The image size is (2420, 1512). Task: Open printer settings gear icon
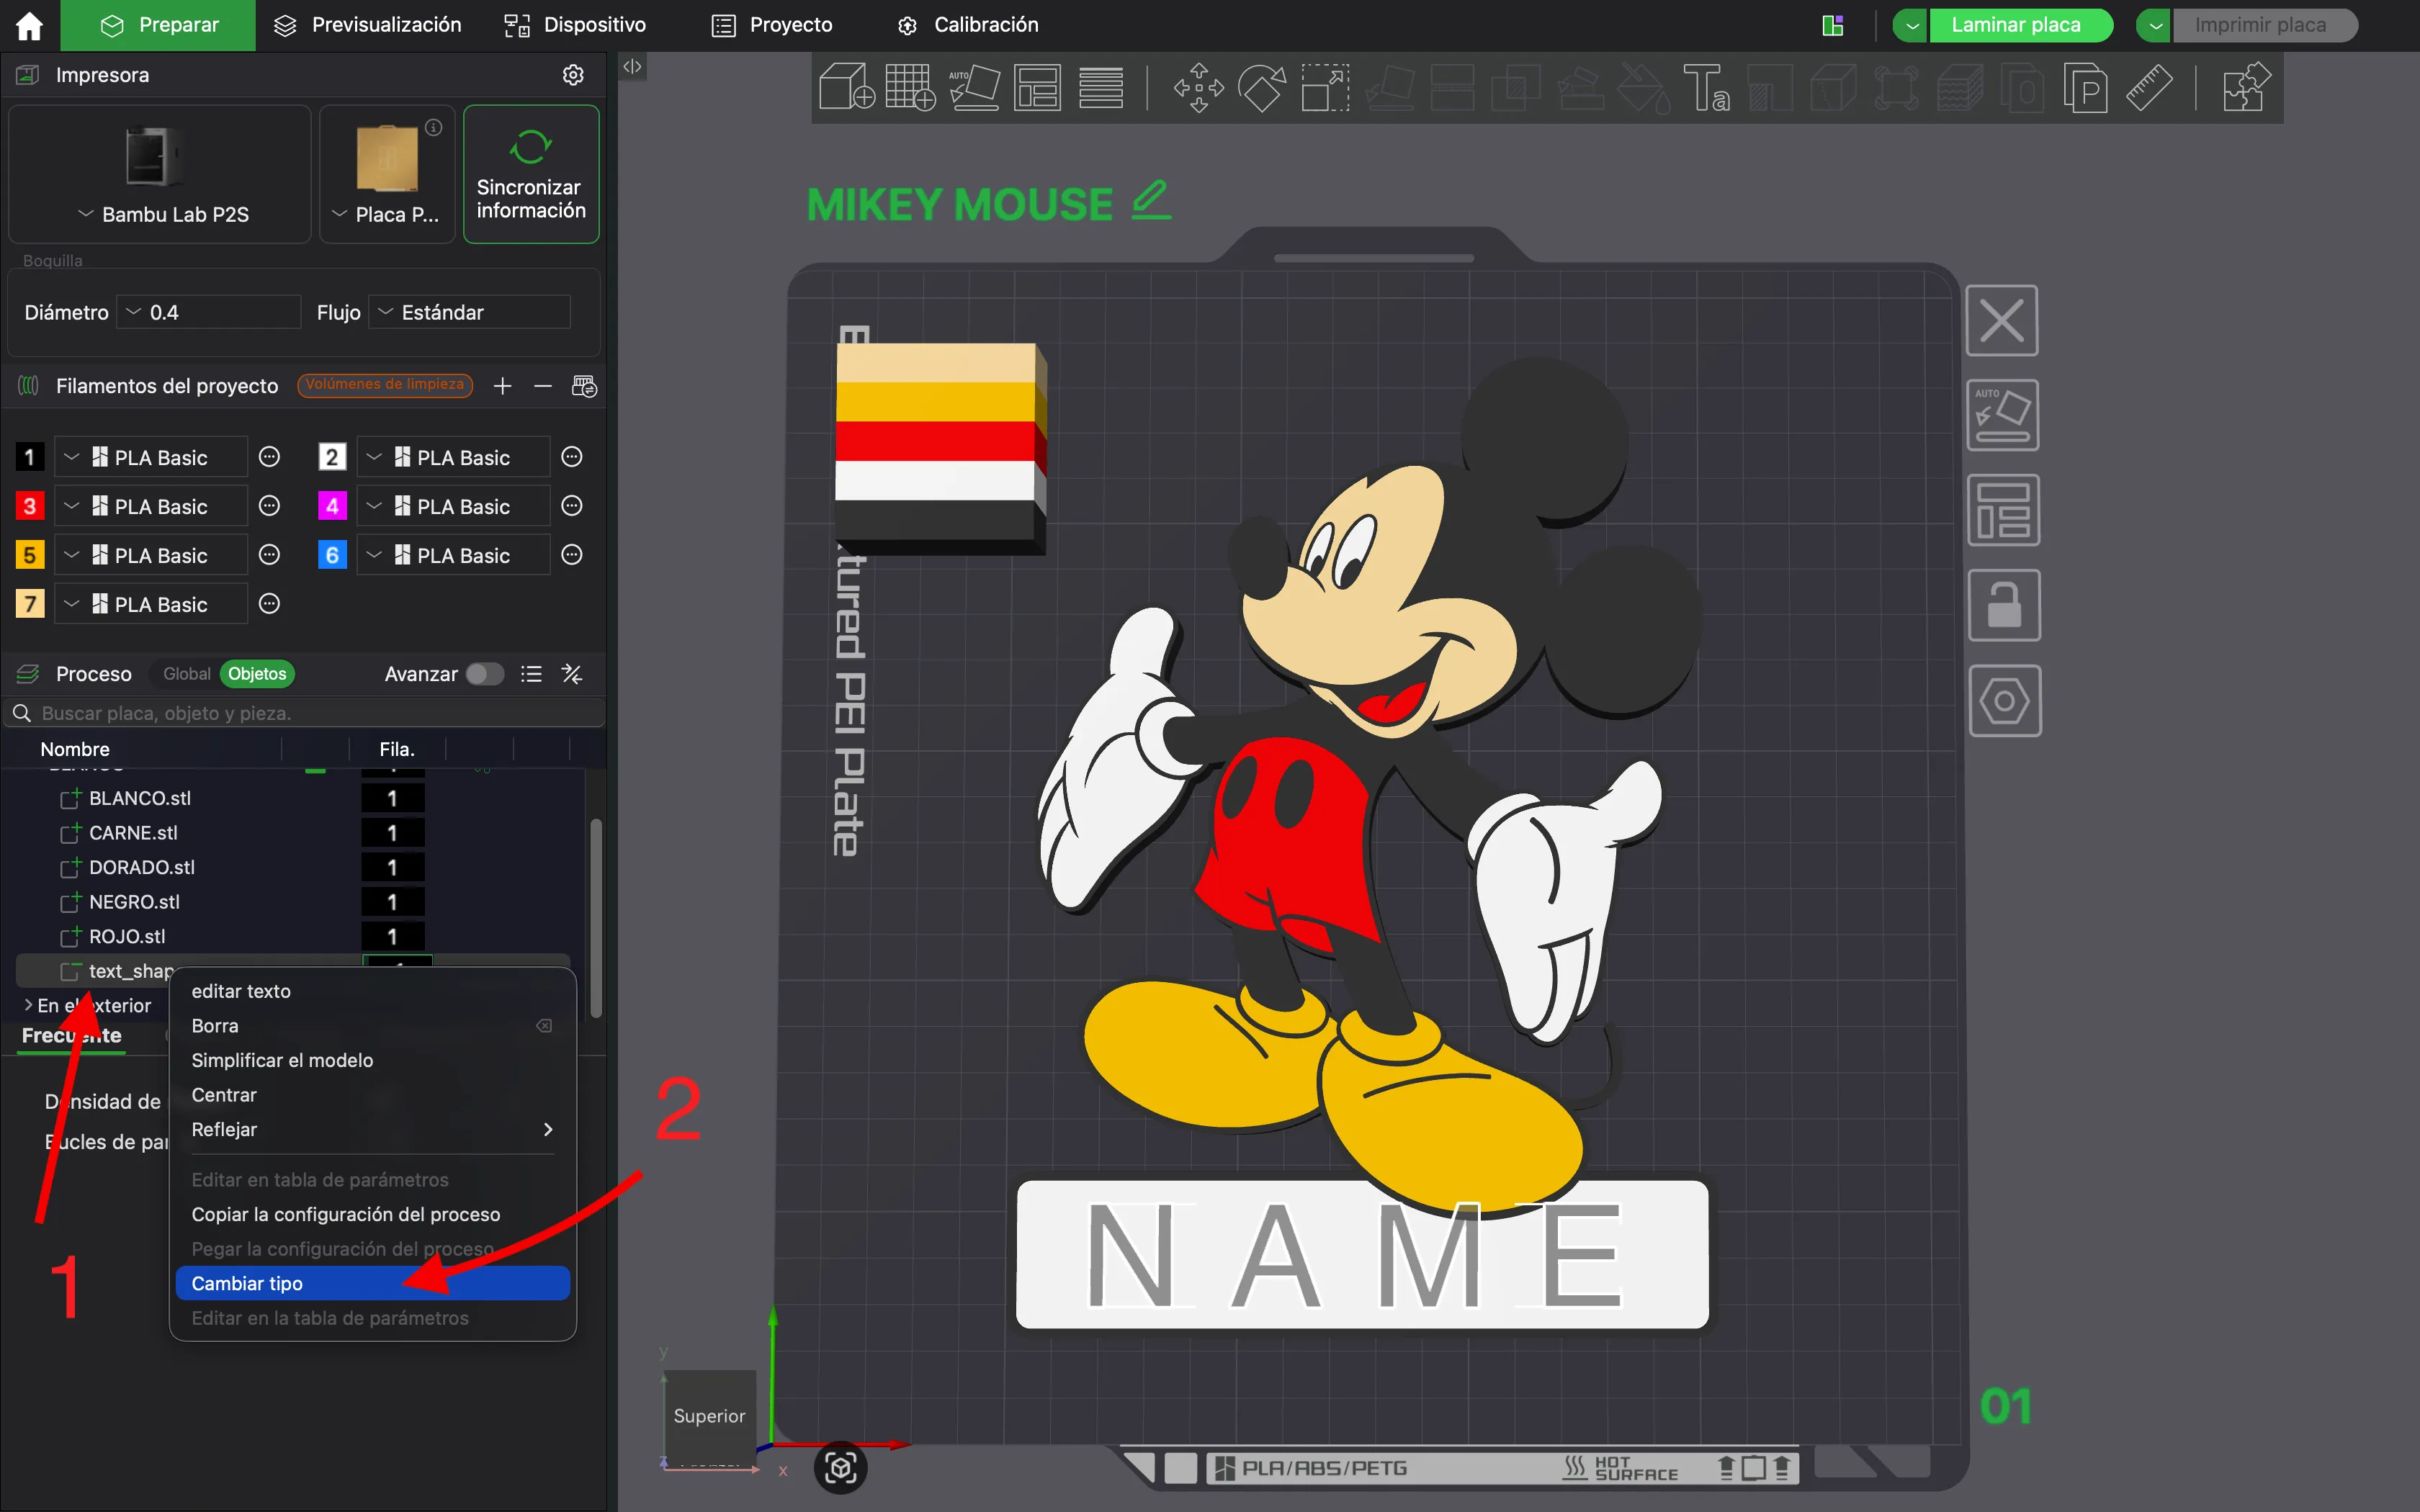[x=573, y=75]
